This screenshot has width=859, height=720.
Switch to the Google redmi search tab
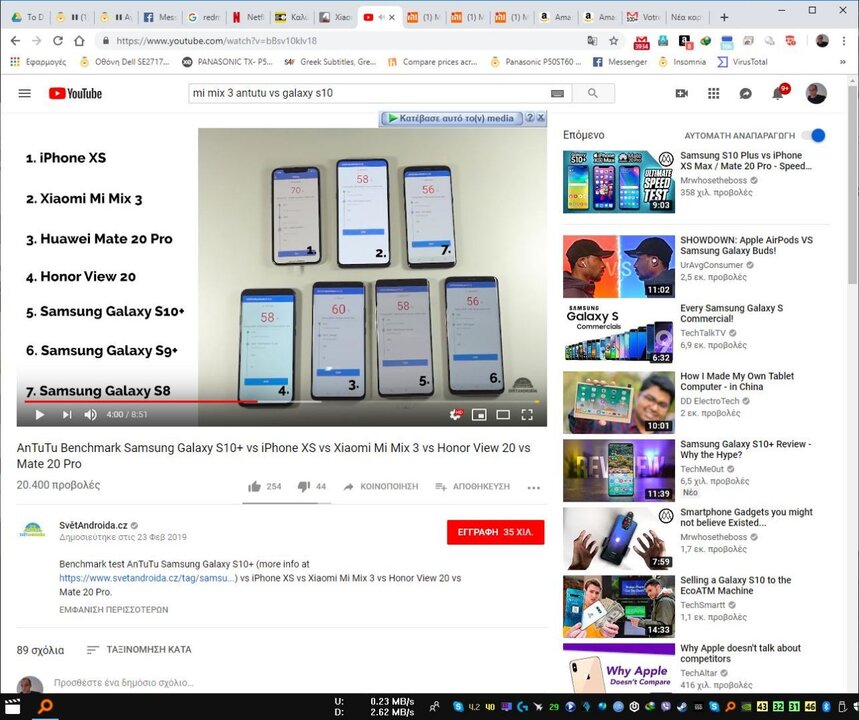204,18
